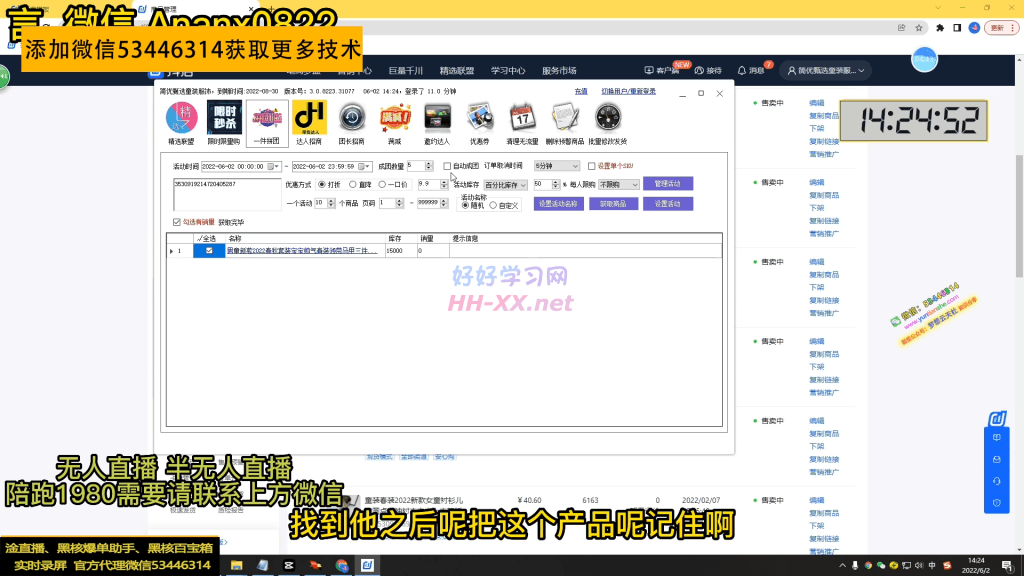Select the 打折 discount radio
This screenshot has width=1024, height=576.
321,185
